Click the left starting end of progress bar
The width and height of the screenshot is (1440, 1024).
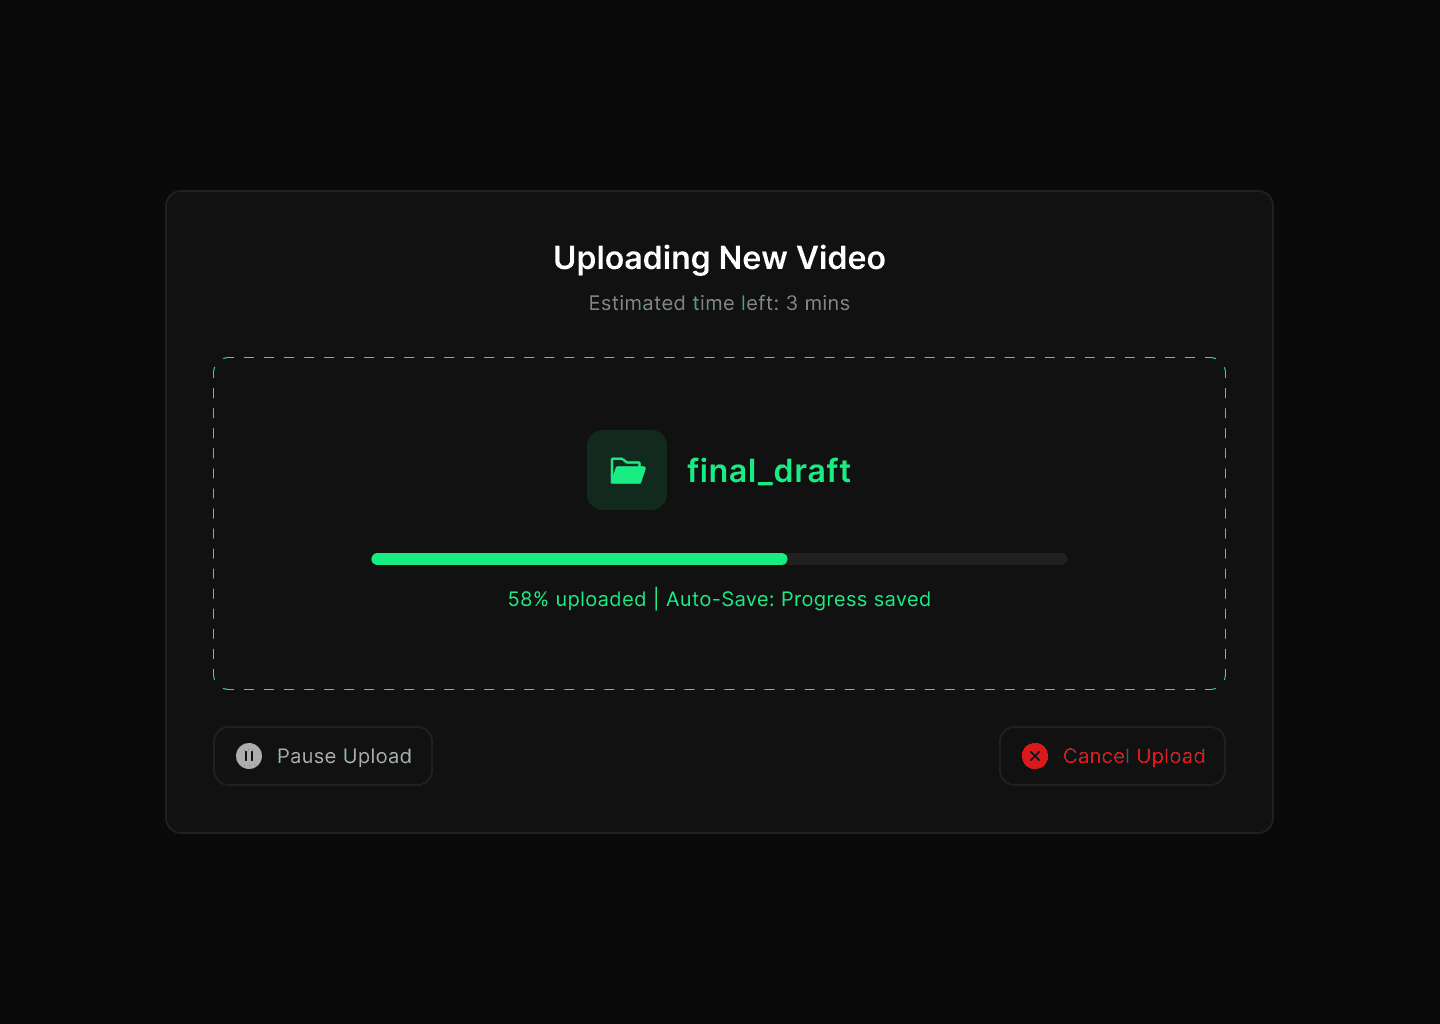(x=377, y=559)
